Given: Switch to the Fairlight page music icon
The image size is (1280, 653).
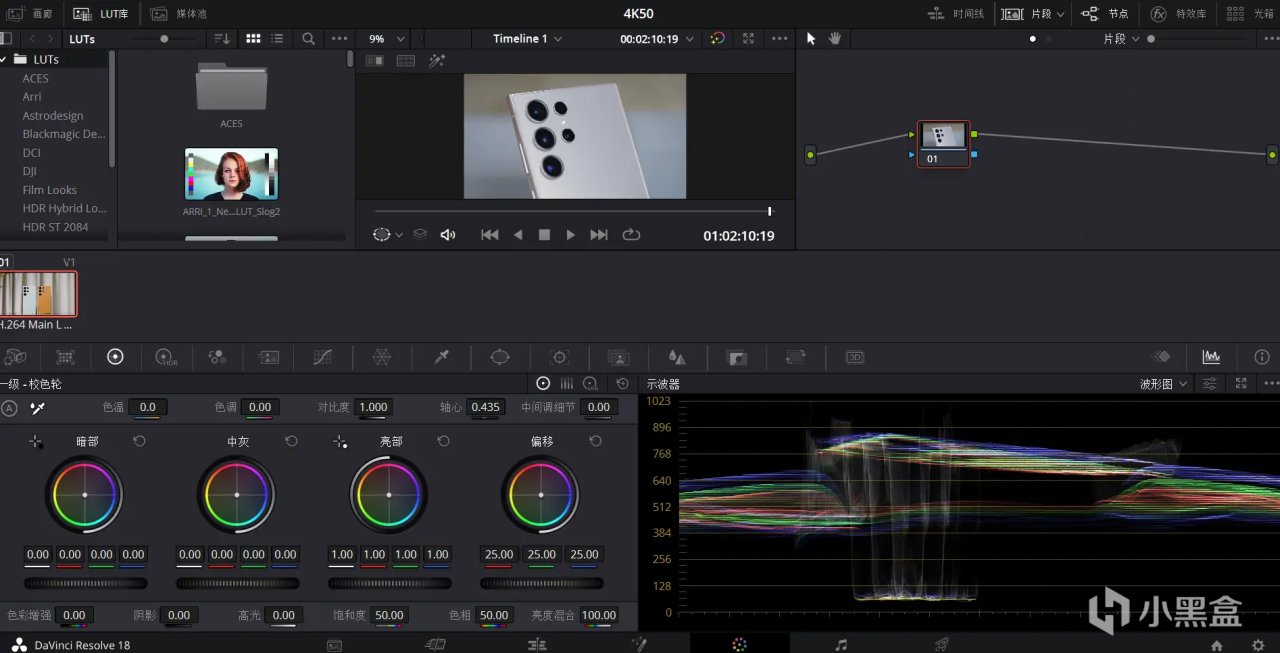Looking at the screenshot, I should pyautogui.click(x=841, y=645).
